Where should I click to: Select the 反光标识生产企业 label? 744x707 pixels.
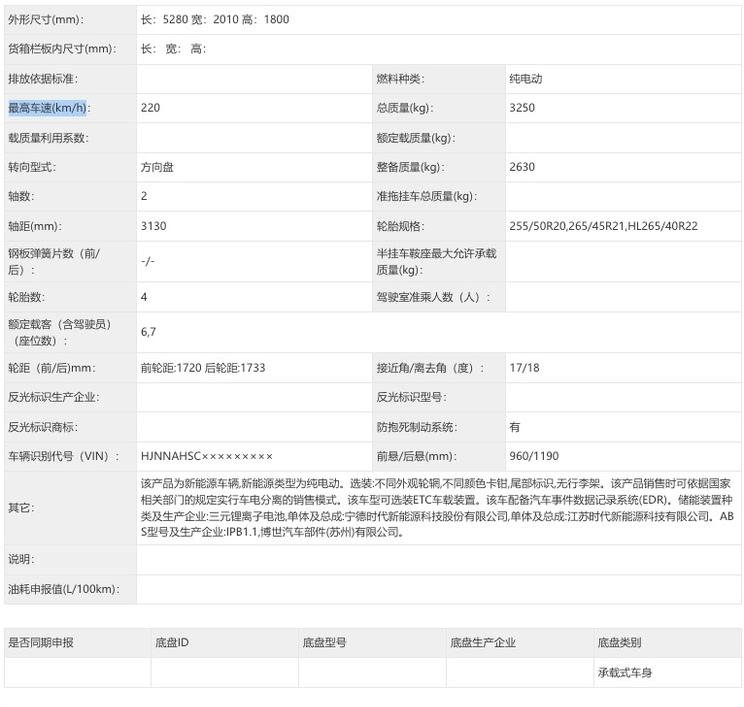click(53, 398)
